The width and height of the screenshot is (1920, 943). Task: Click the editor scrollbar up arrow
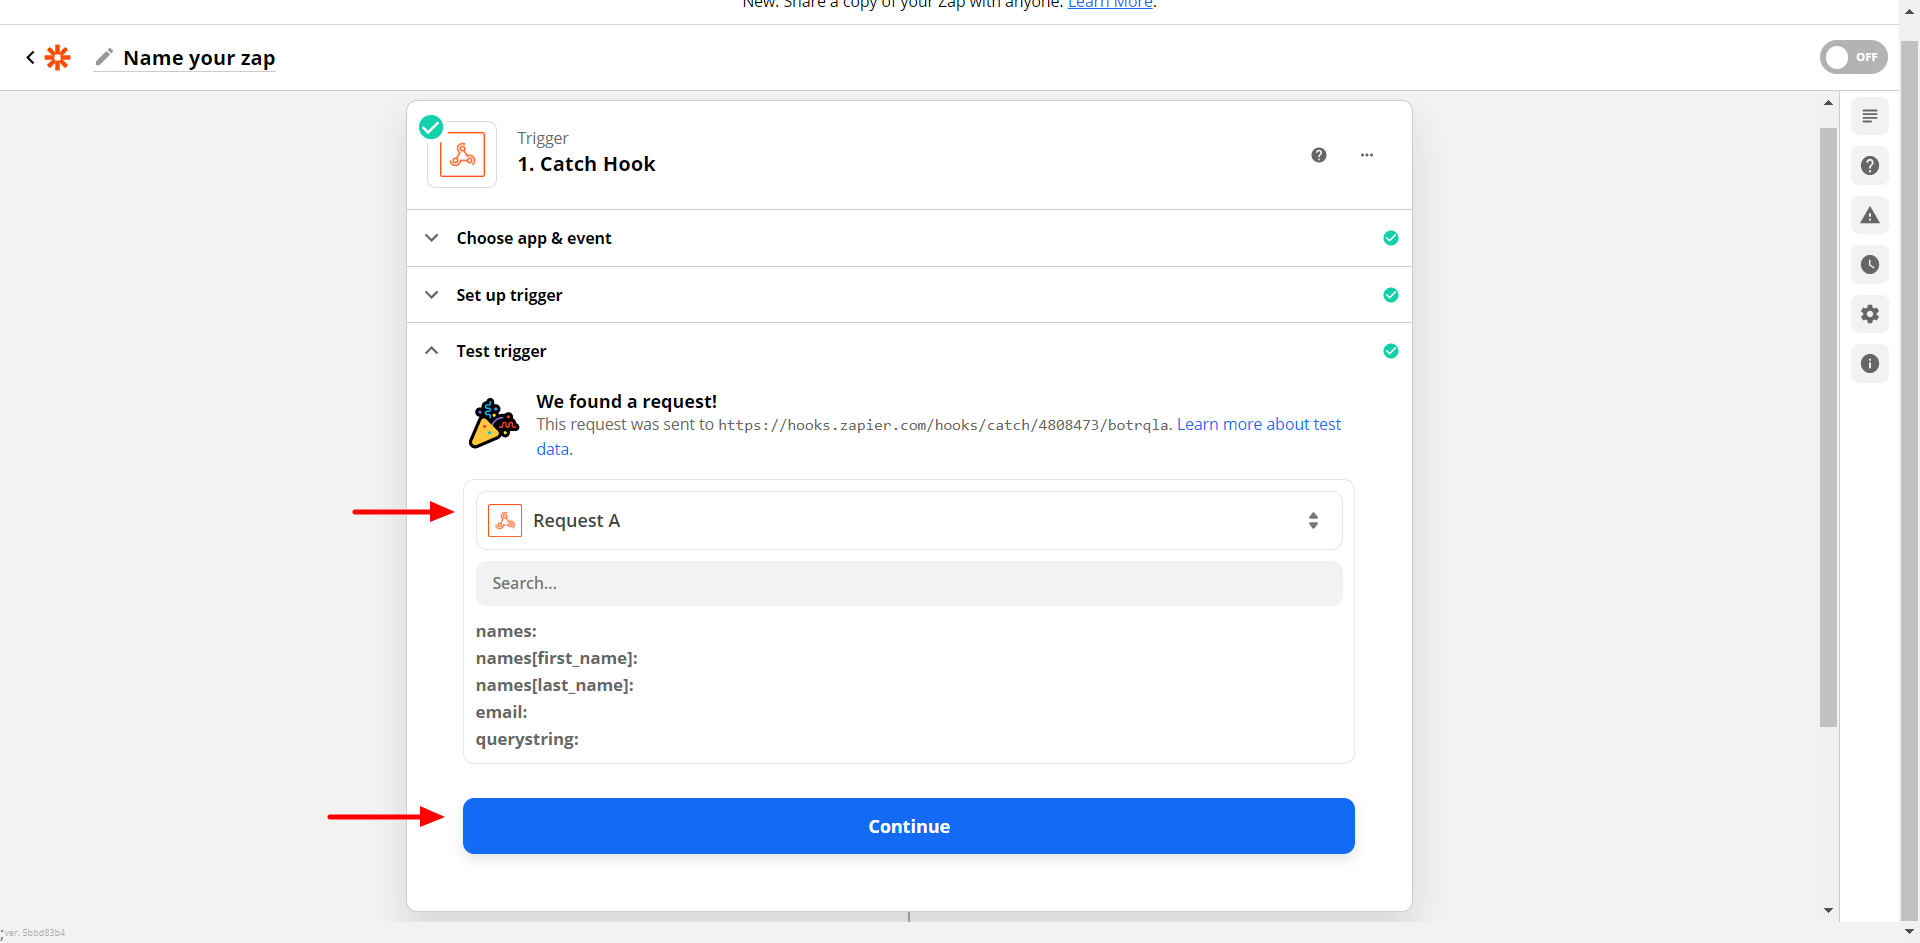1829,103
